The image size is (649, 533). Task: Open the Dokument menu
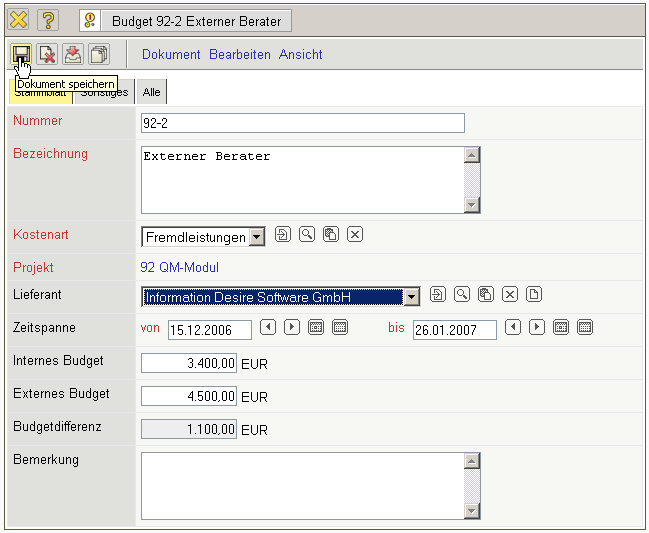(171, 55)
